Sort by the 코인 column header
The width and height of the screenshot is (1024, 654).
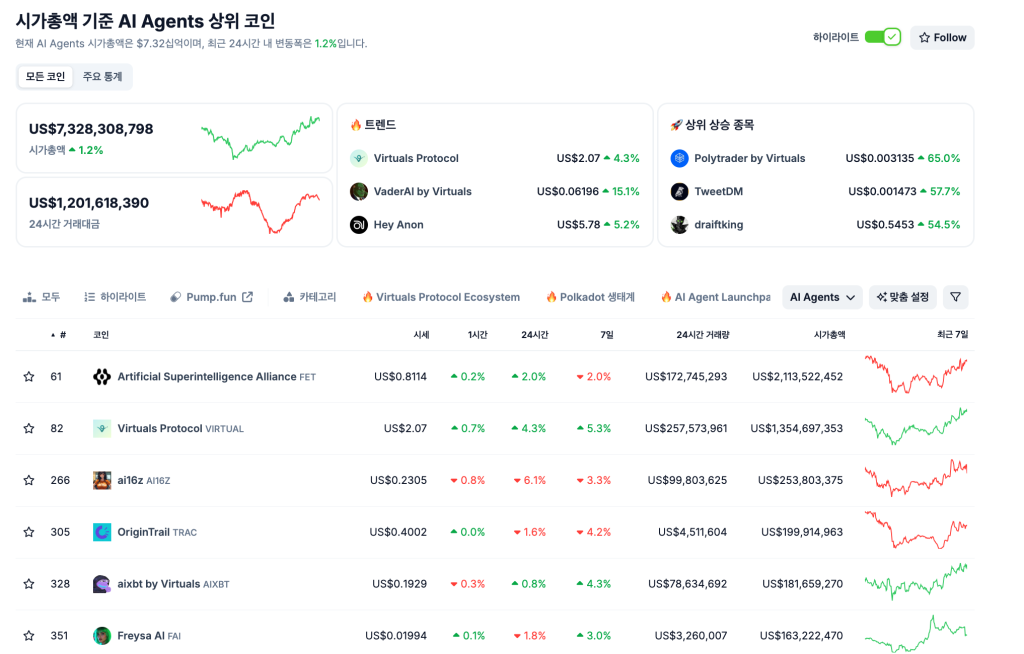click(x=101, y=335)
